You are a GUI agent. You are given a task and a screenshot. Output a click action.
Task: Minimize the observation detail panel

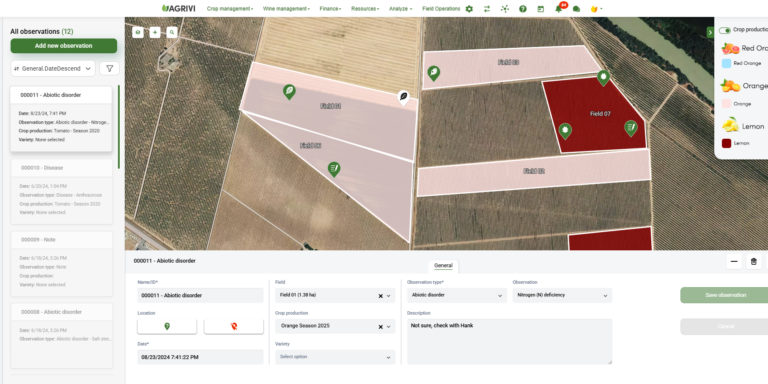coord(734,262)
